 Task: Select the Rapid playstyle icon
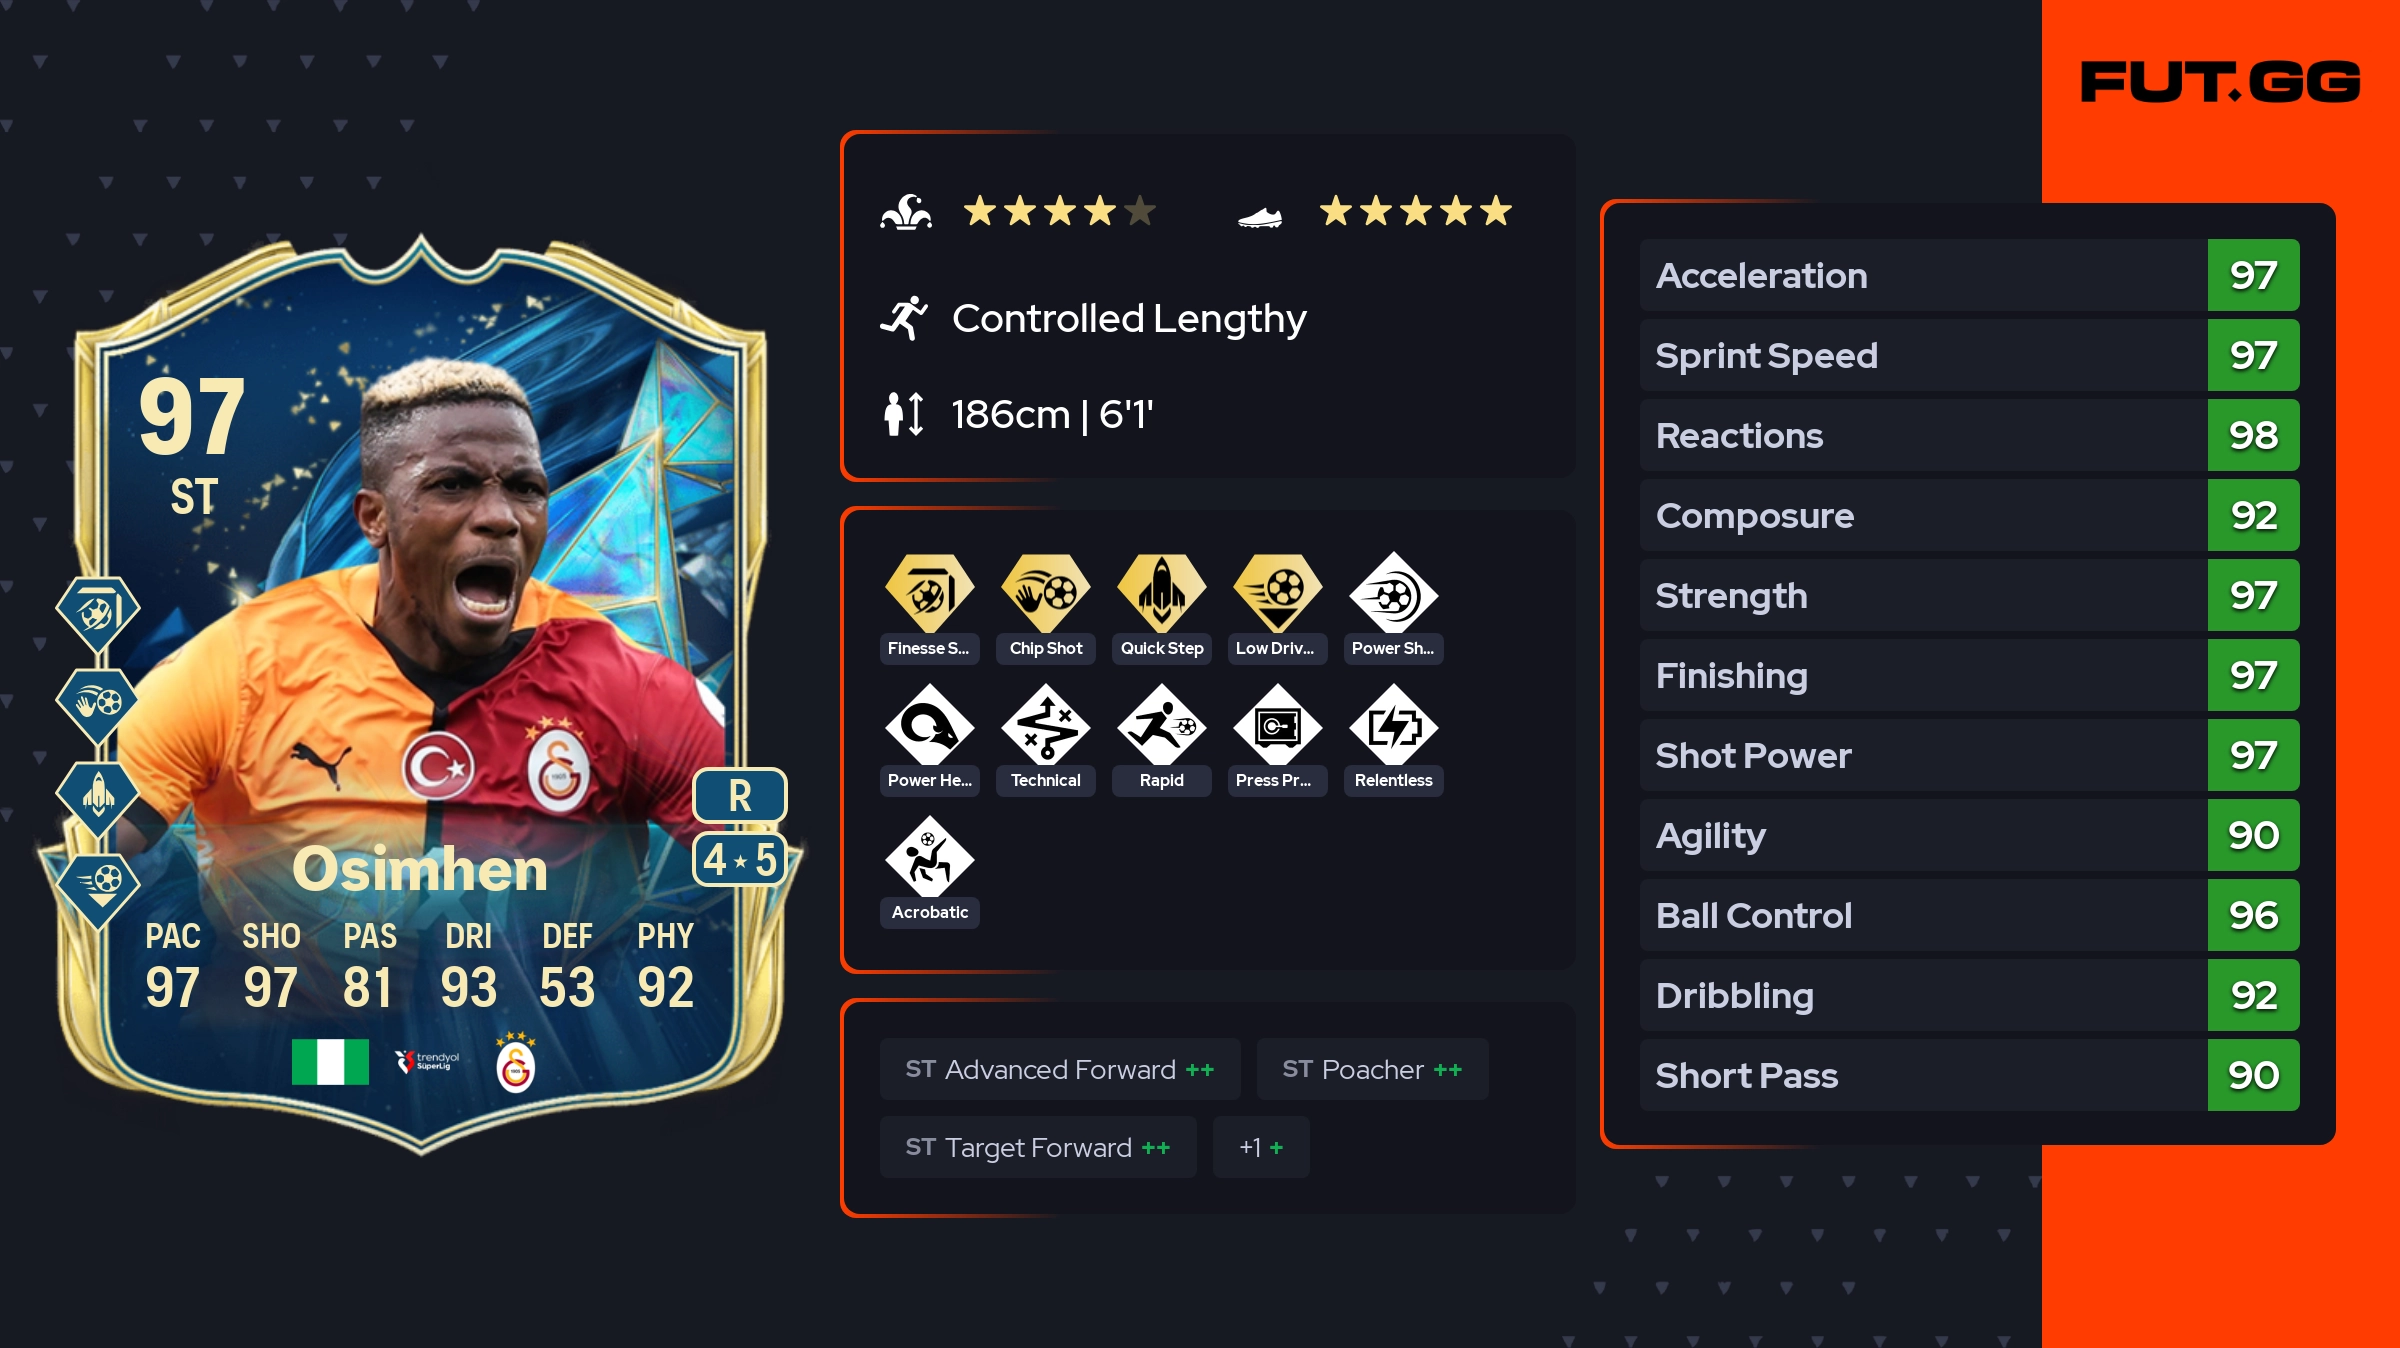[1162, 727]
